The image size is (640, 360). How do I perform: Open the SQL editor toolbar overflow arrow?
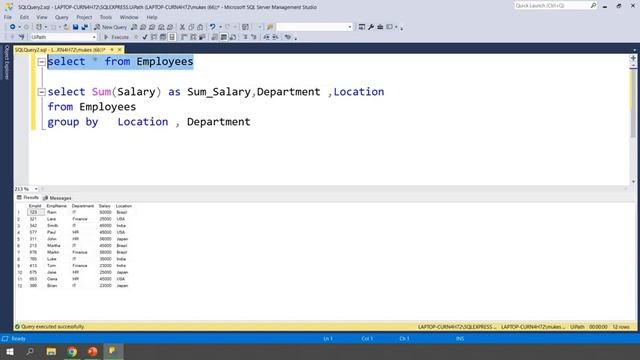pyautogui.click(x=296, y=38)
